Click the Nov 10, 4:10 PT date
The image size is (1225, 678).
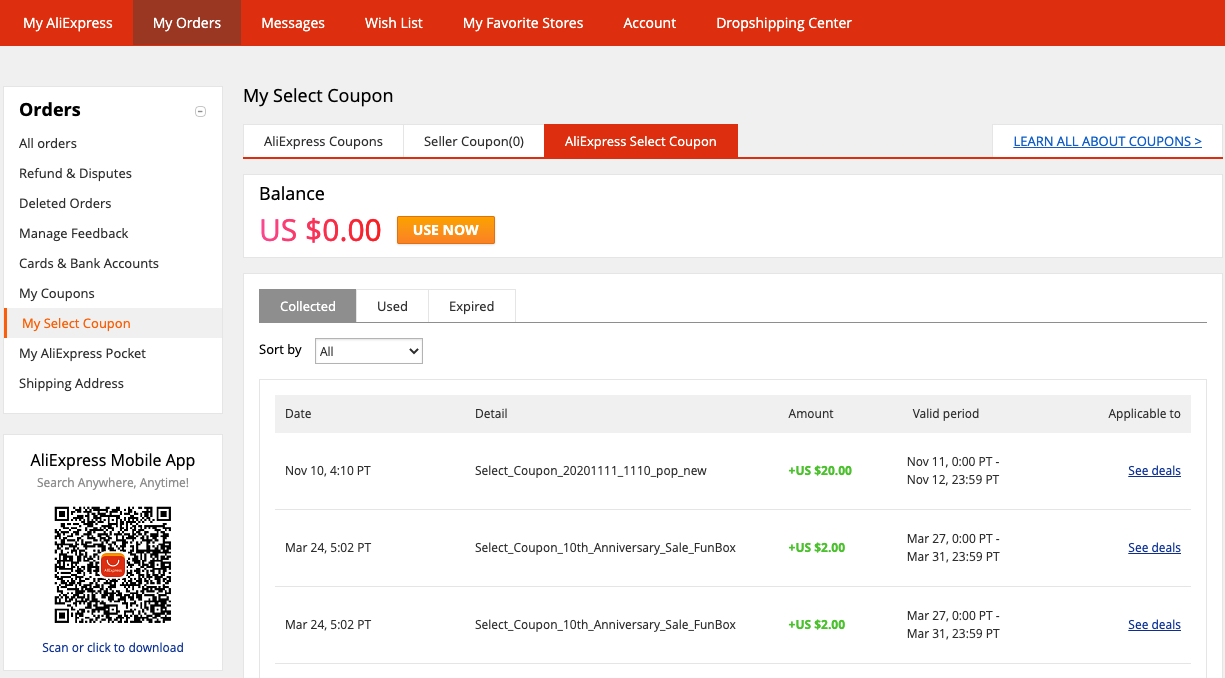point(328,470)
